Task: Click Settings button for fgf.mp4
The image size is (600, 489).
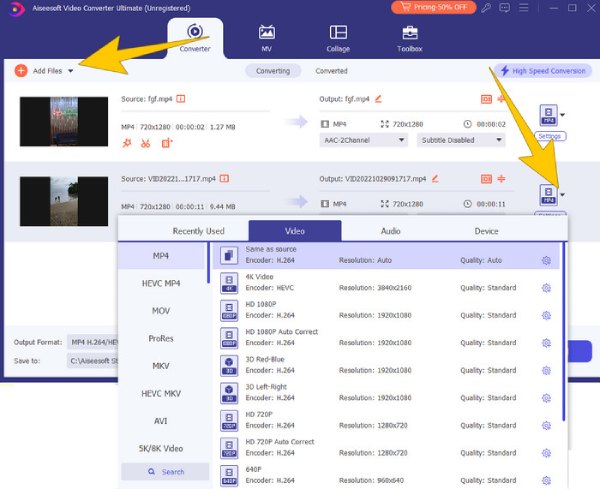Action: pos(550,136)
